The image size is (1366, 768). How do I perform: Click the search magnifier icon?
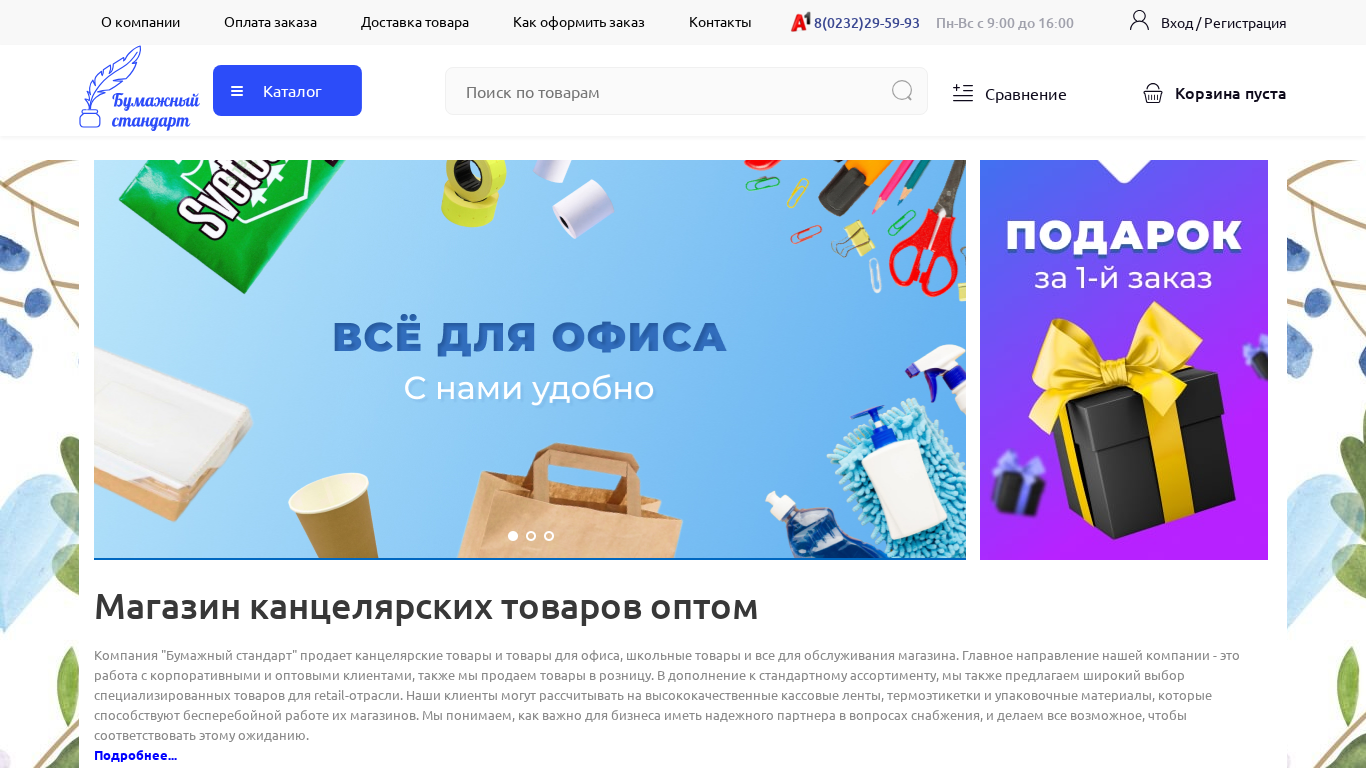pos(902,91)
